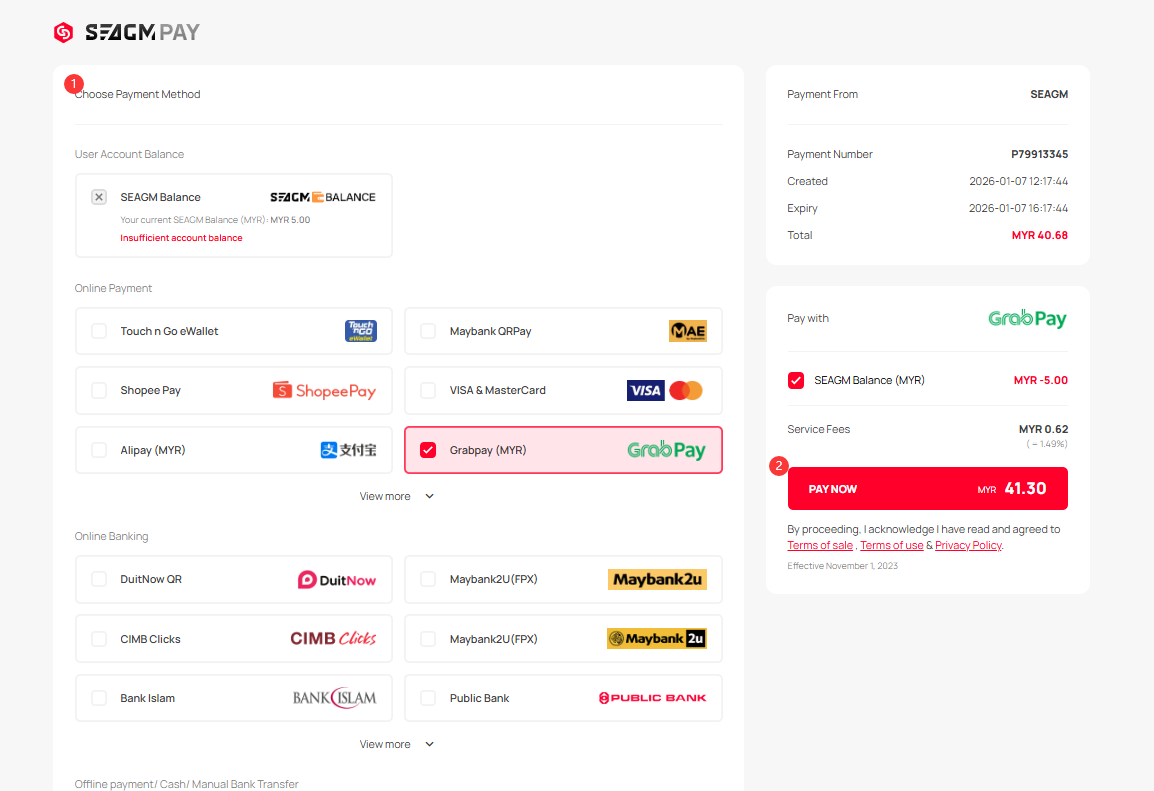Expand View more under Online Payment
Image resolution: width=1154 pixels, height=791 pixels.
tap(397, 496)
